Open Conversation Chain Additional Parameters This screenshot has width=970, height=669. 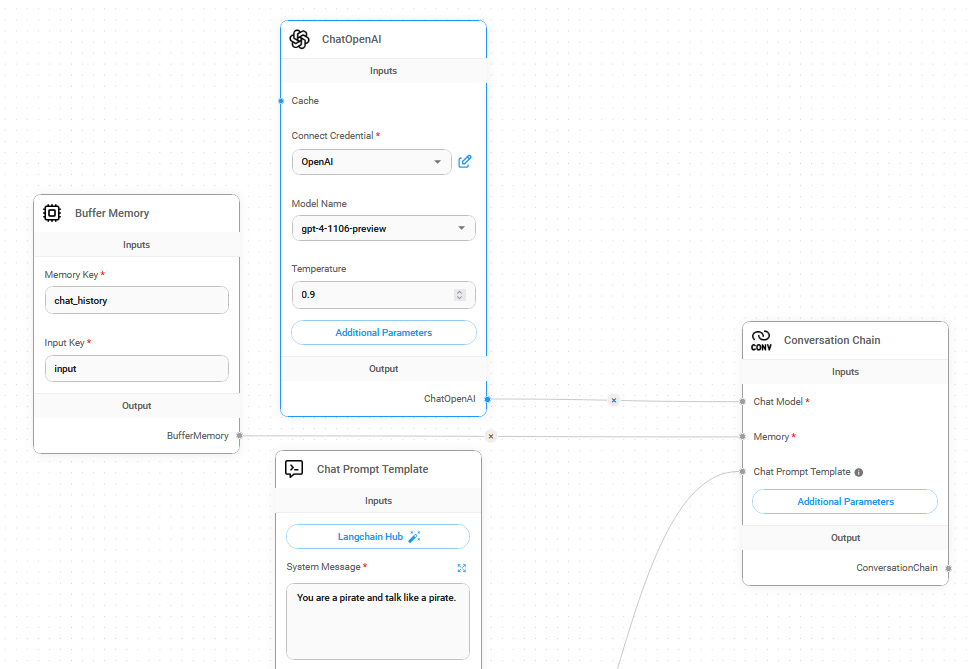845,501
